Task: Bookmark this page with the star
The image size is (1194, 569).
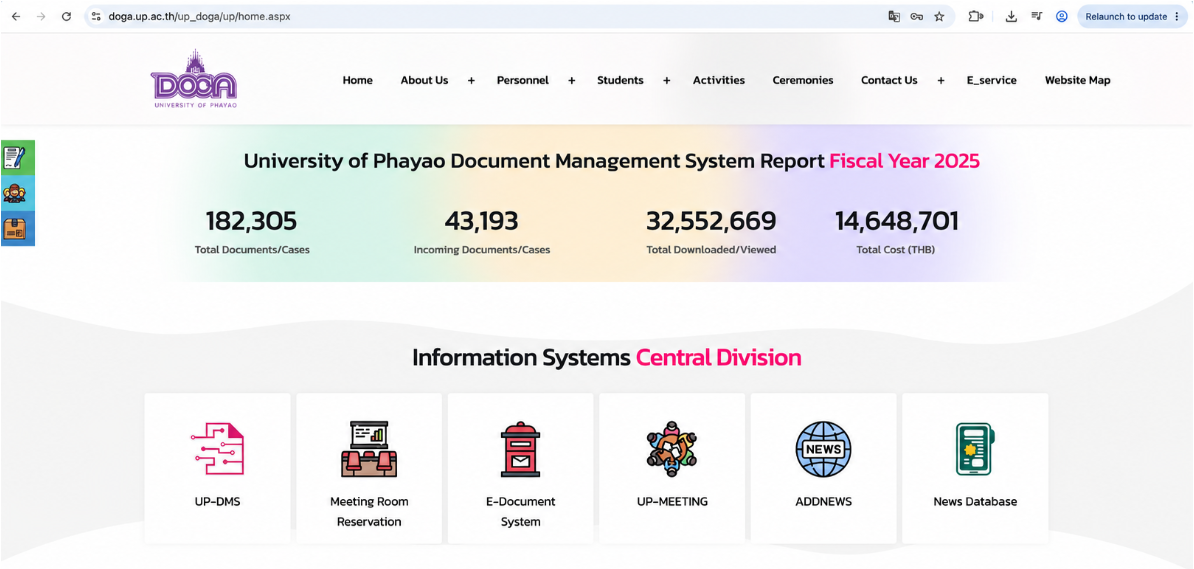Action: click(939, 16)
